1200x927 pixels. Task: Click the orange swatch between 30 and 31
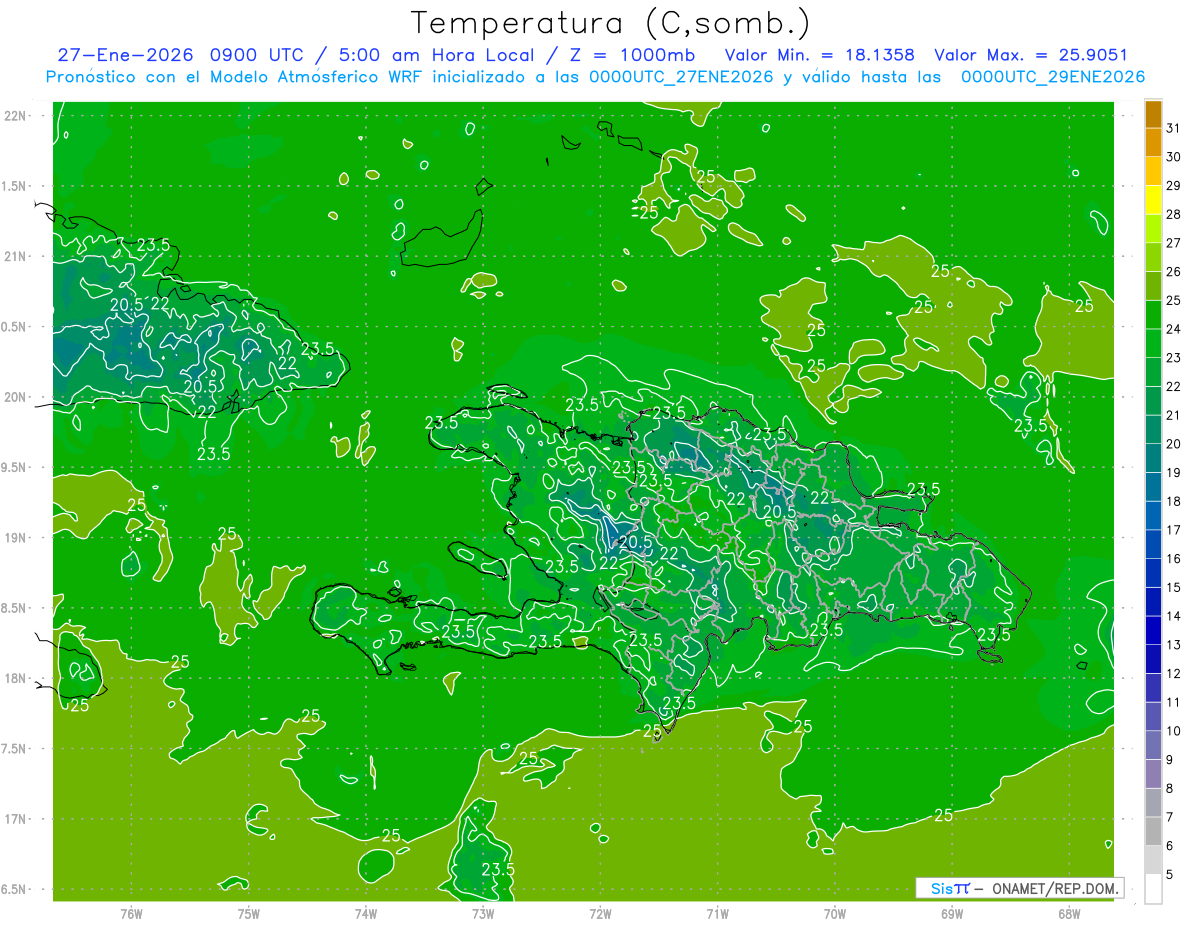[x=1153, y=143]
